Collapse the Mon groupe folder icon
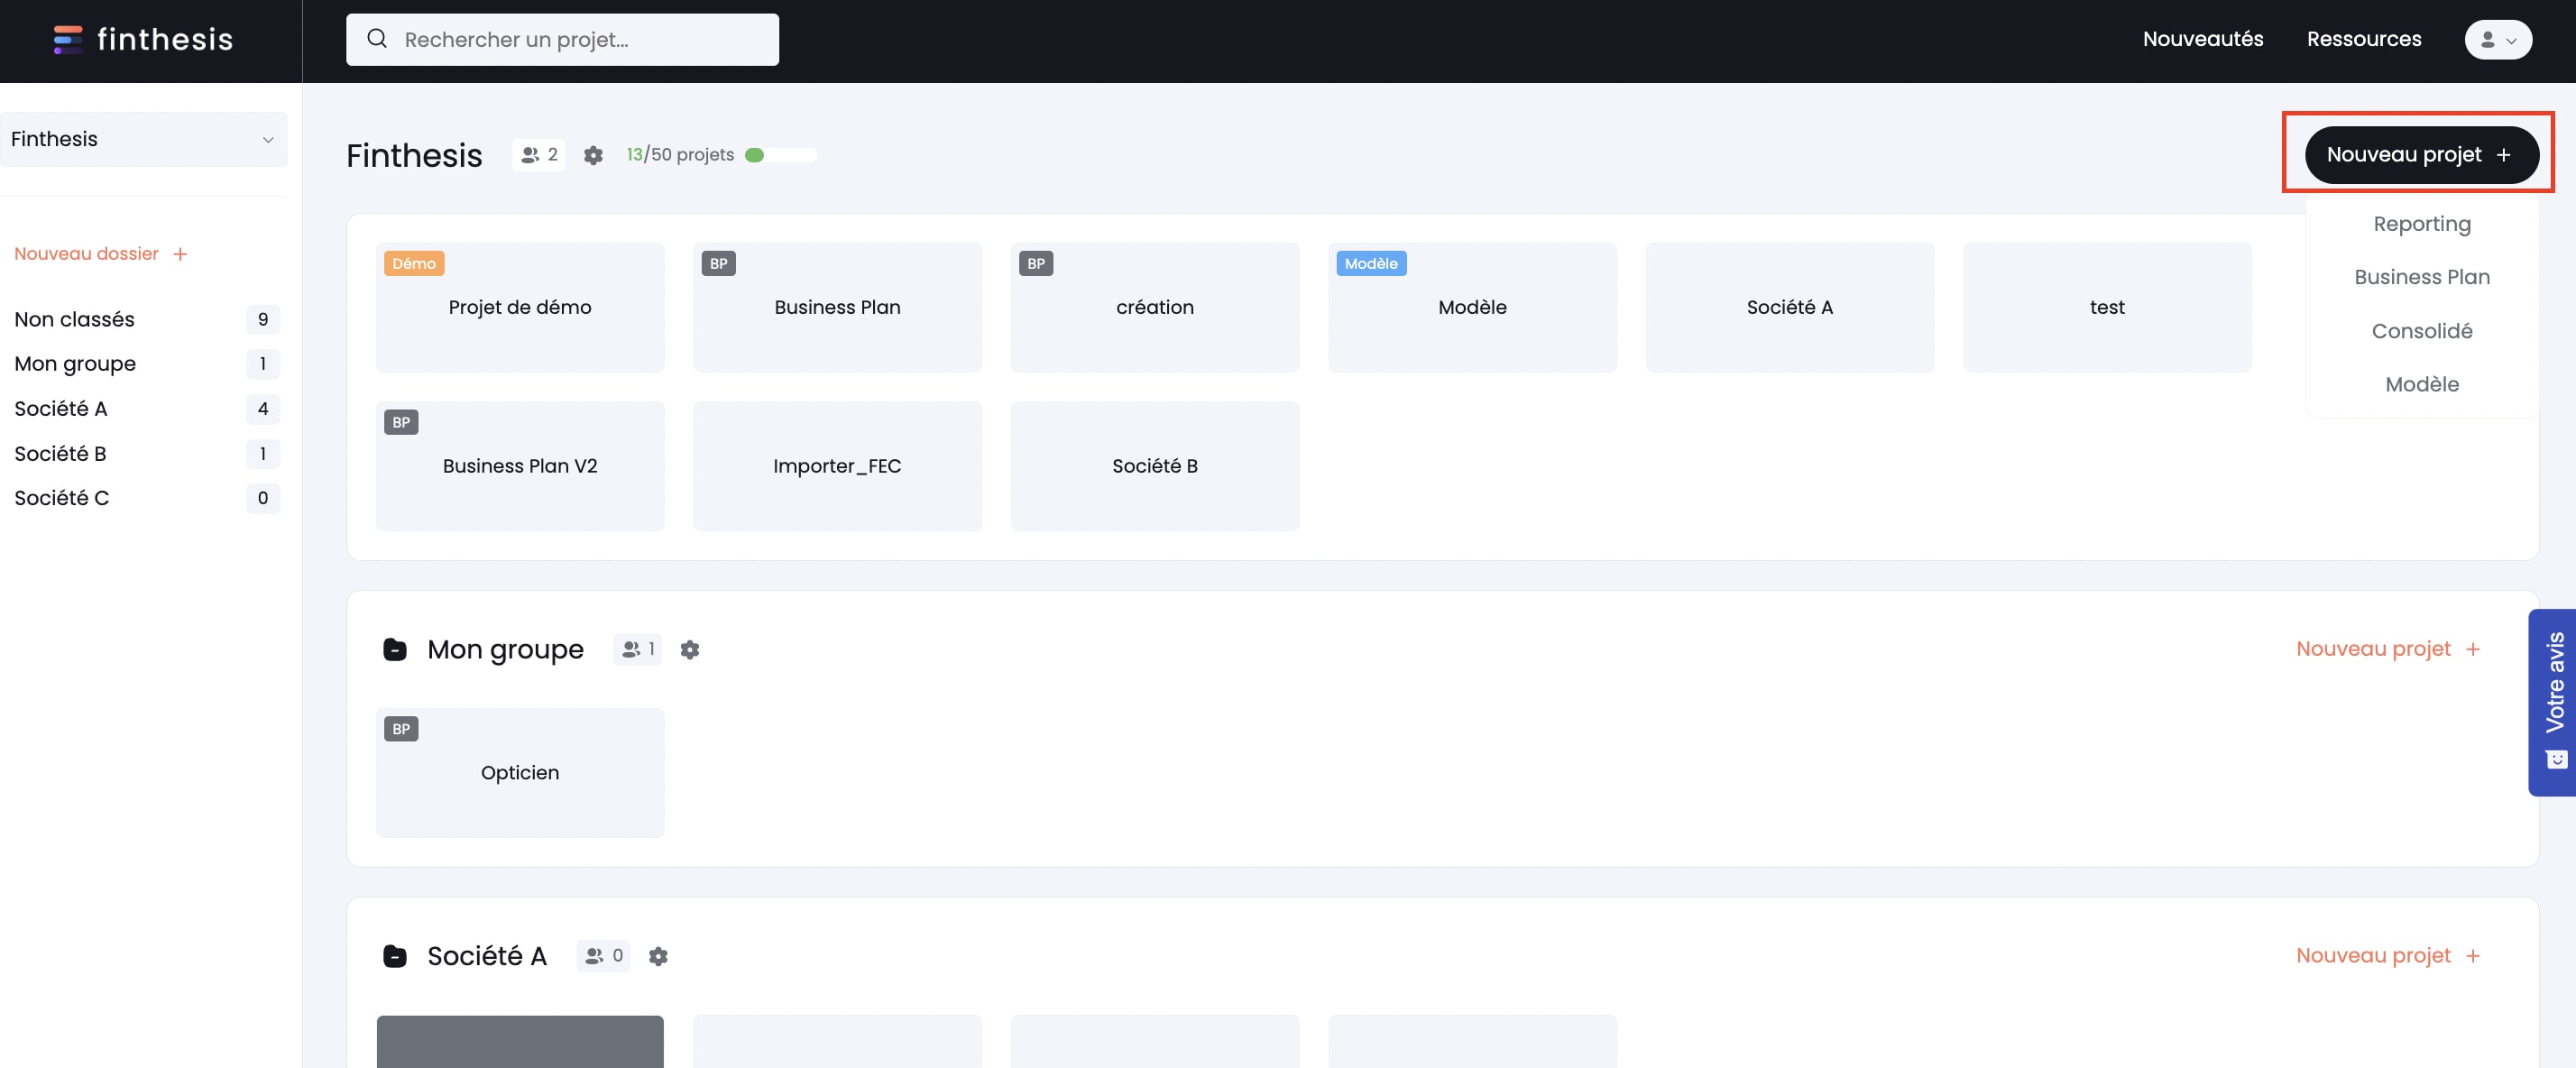 point(395,650)
